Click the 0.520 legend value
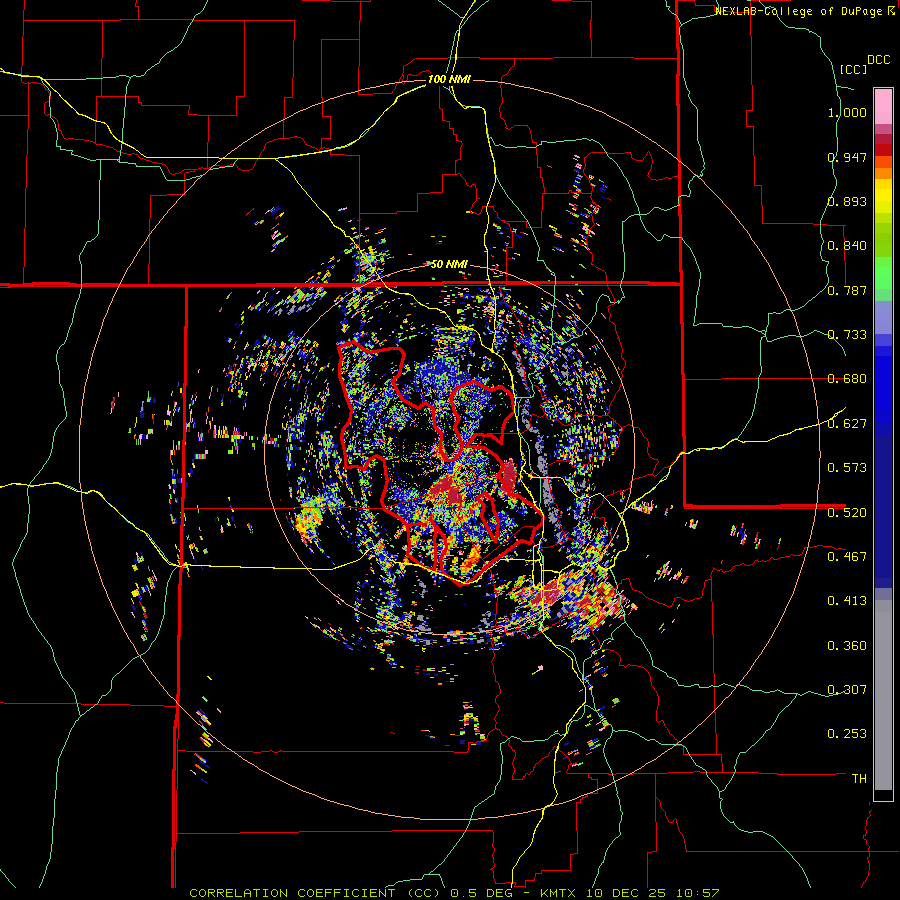This screenshot has width=900, height=900. 847,512
